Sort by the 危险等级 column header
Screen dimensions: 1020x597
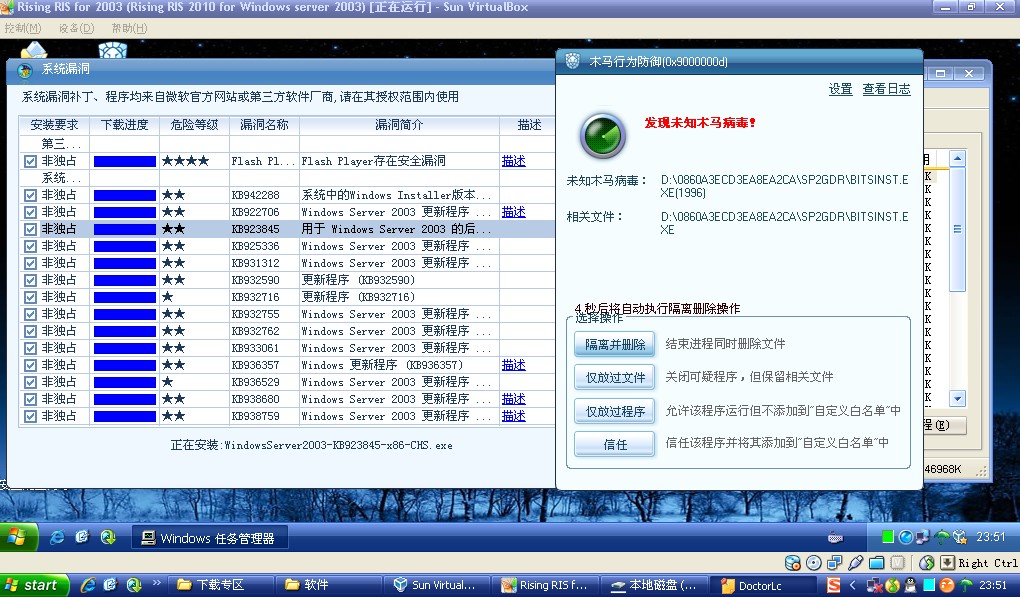click(195, 125)
